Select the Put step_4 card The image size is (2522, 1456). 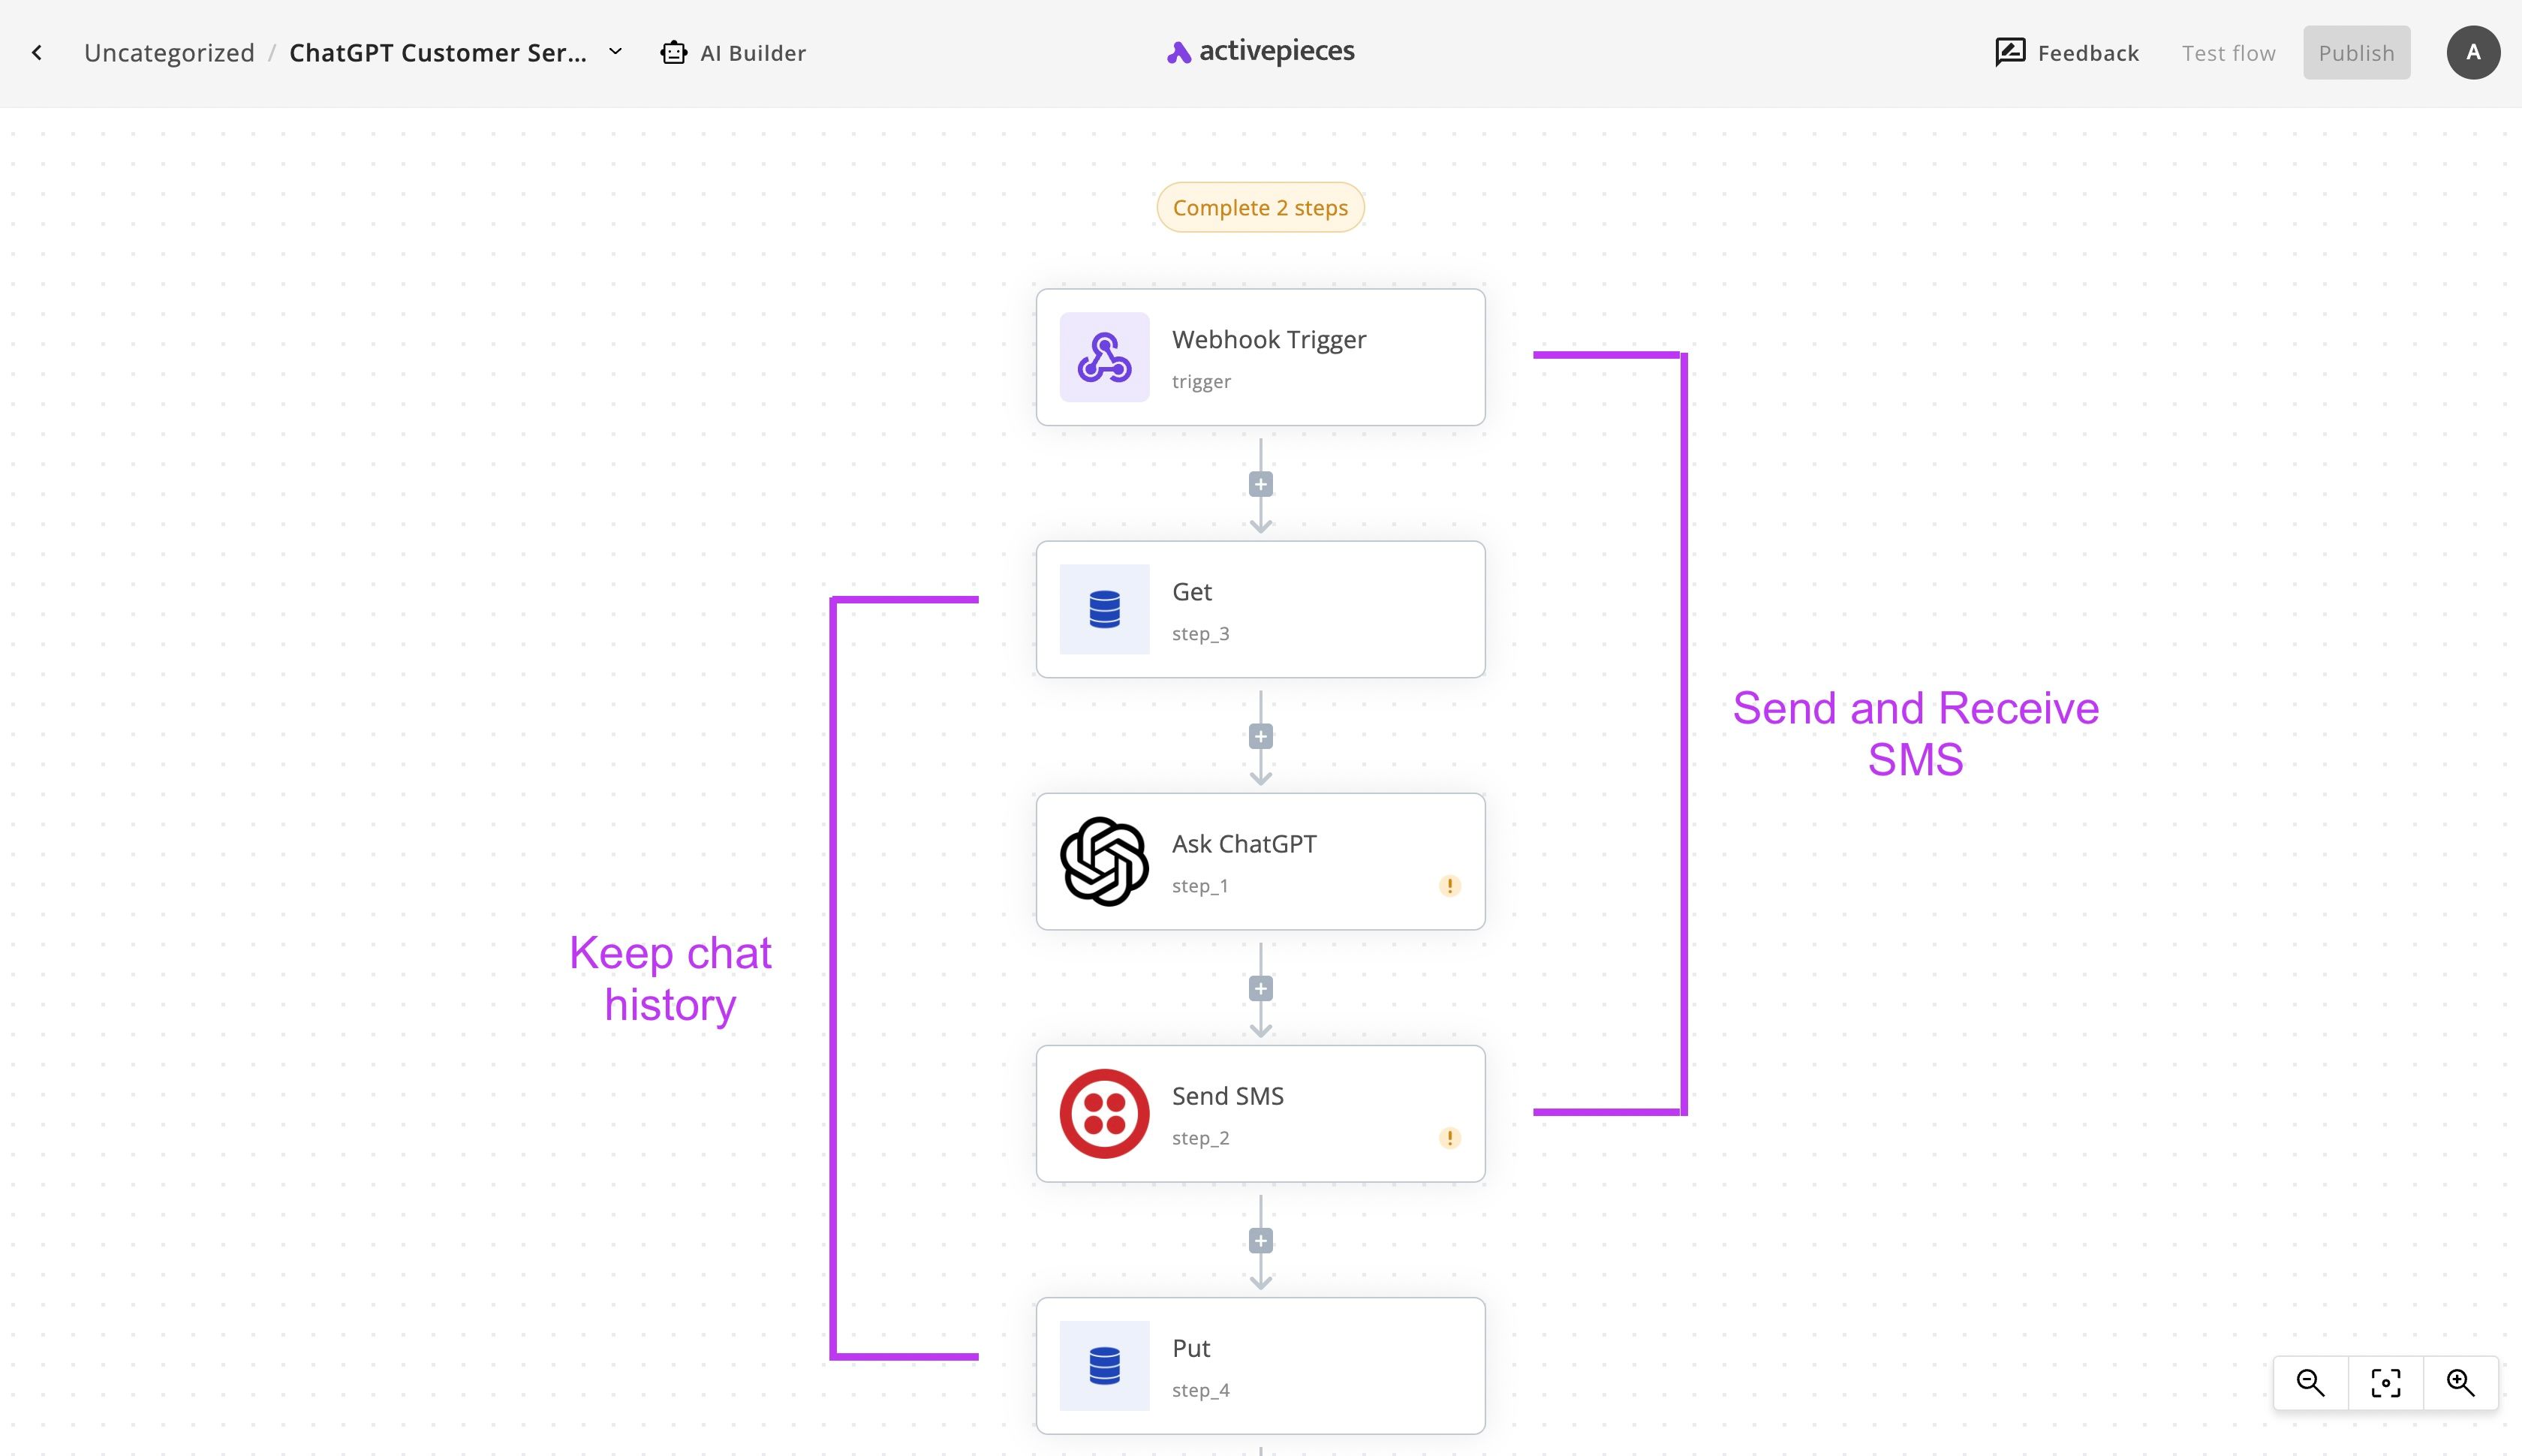click(x=1260, y=1365)
